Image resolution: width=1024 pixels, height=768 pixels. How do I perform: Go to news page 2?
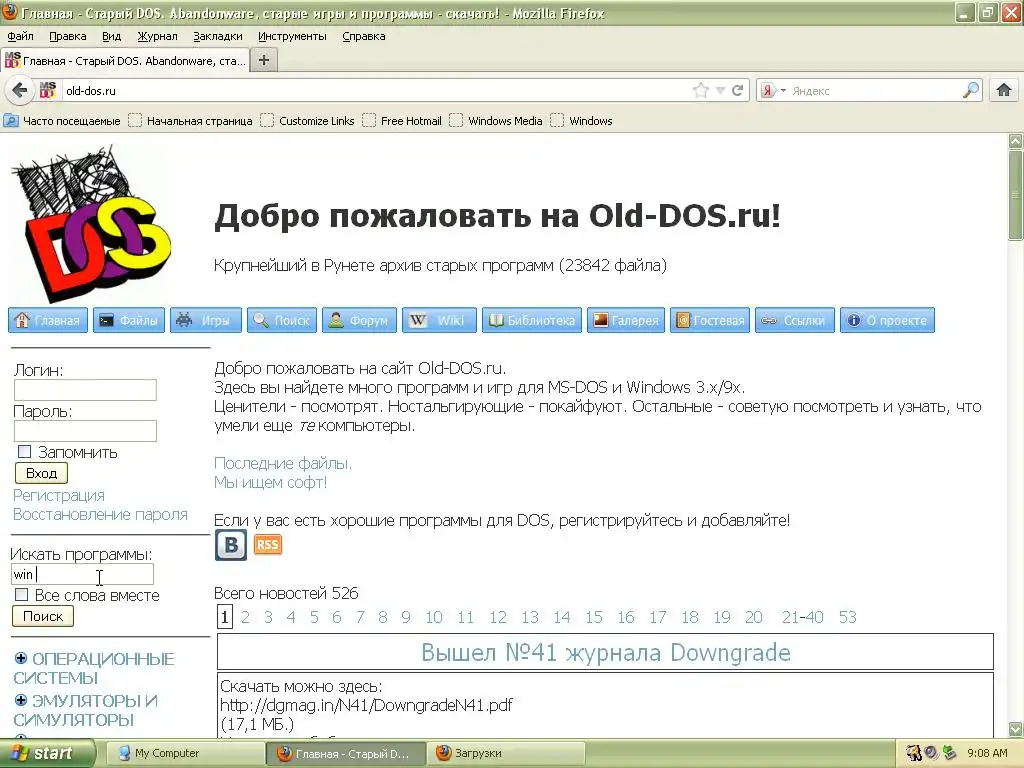[245, 617]
